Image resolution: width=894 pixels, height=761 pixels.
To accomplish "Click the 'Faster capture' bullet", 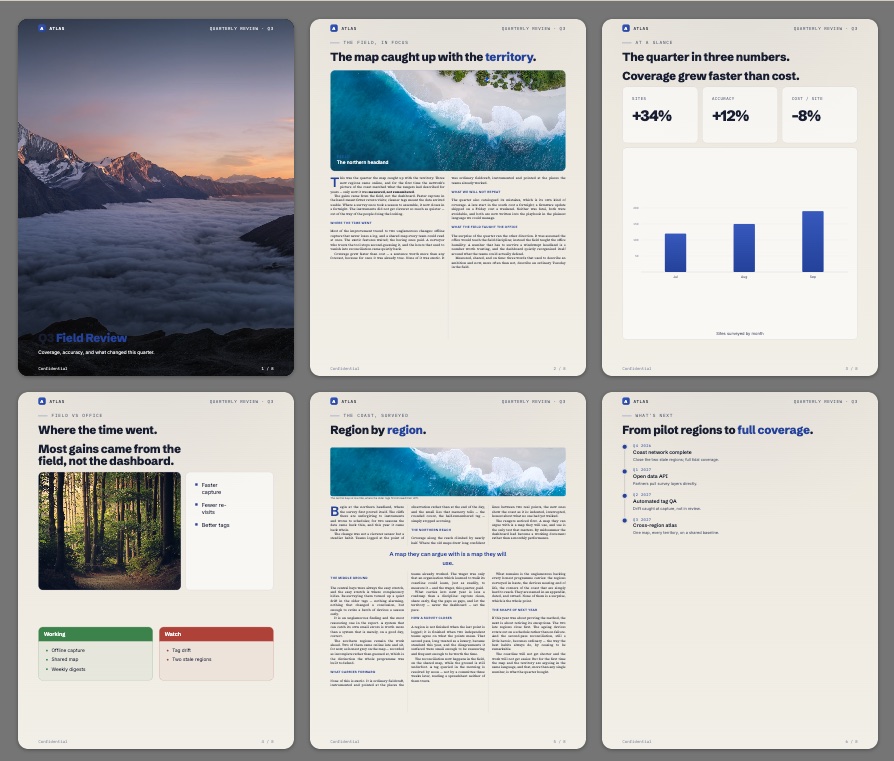I will [210, 489].
